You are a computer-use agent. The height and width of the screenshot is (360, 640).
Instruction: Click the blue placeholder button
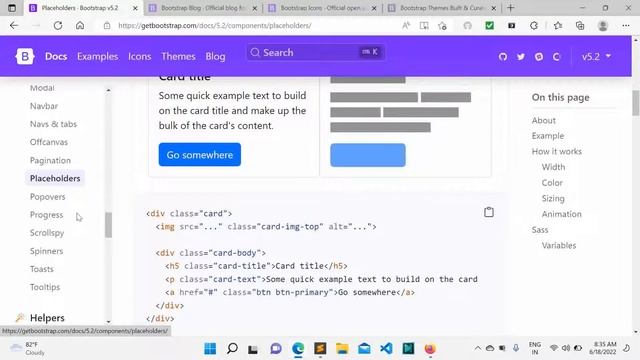[368, 155]
